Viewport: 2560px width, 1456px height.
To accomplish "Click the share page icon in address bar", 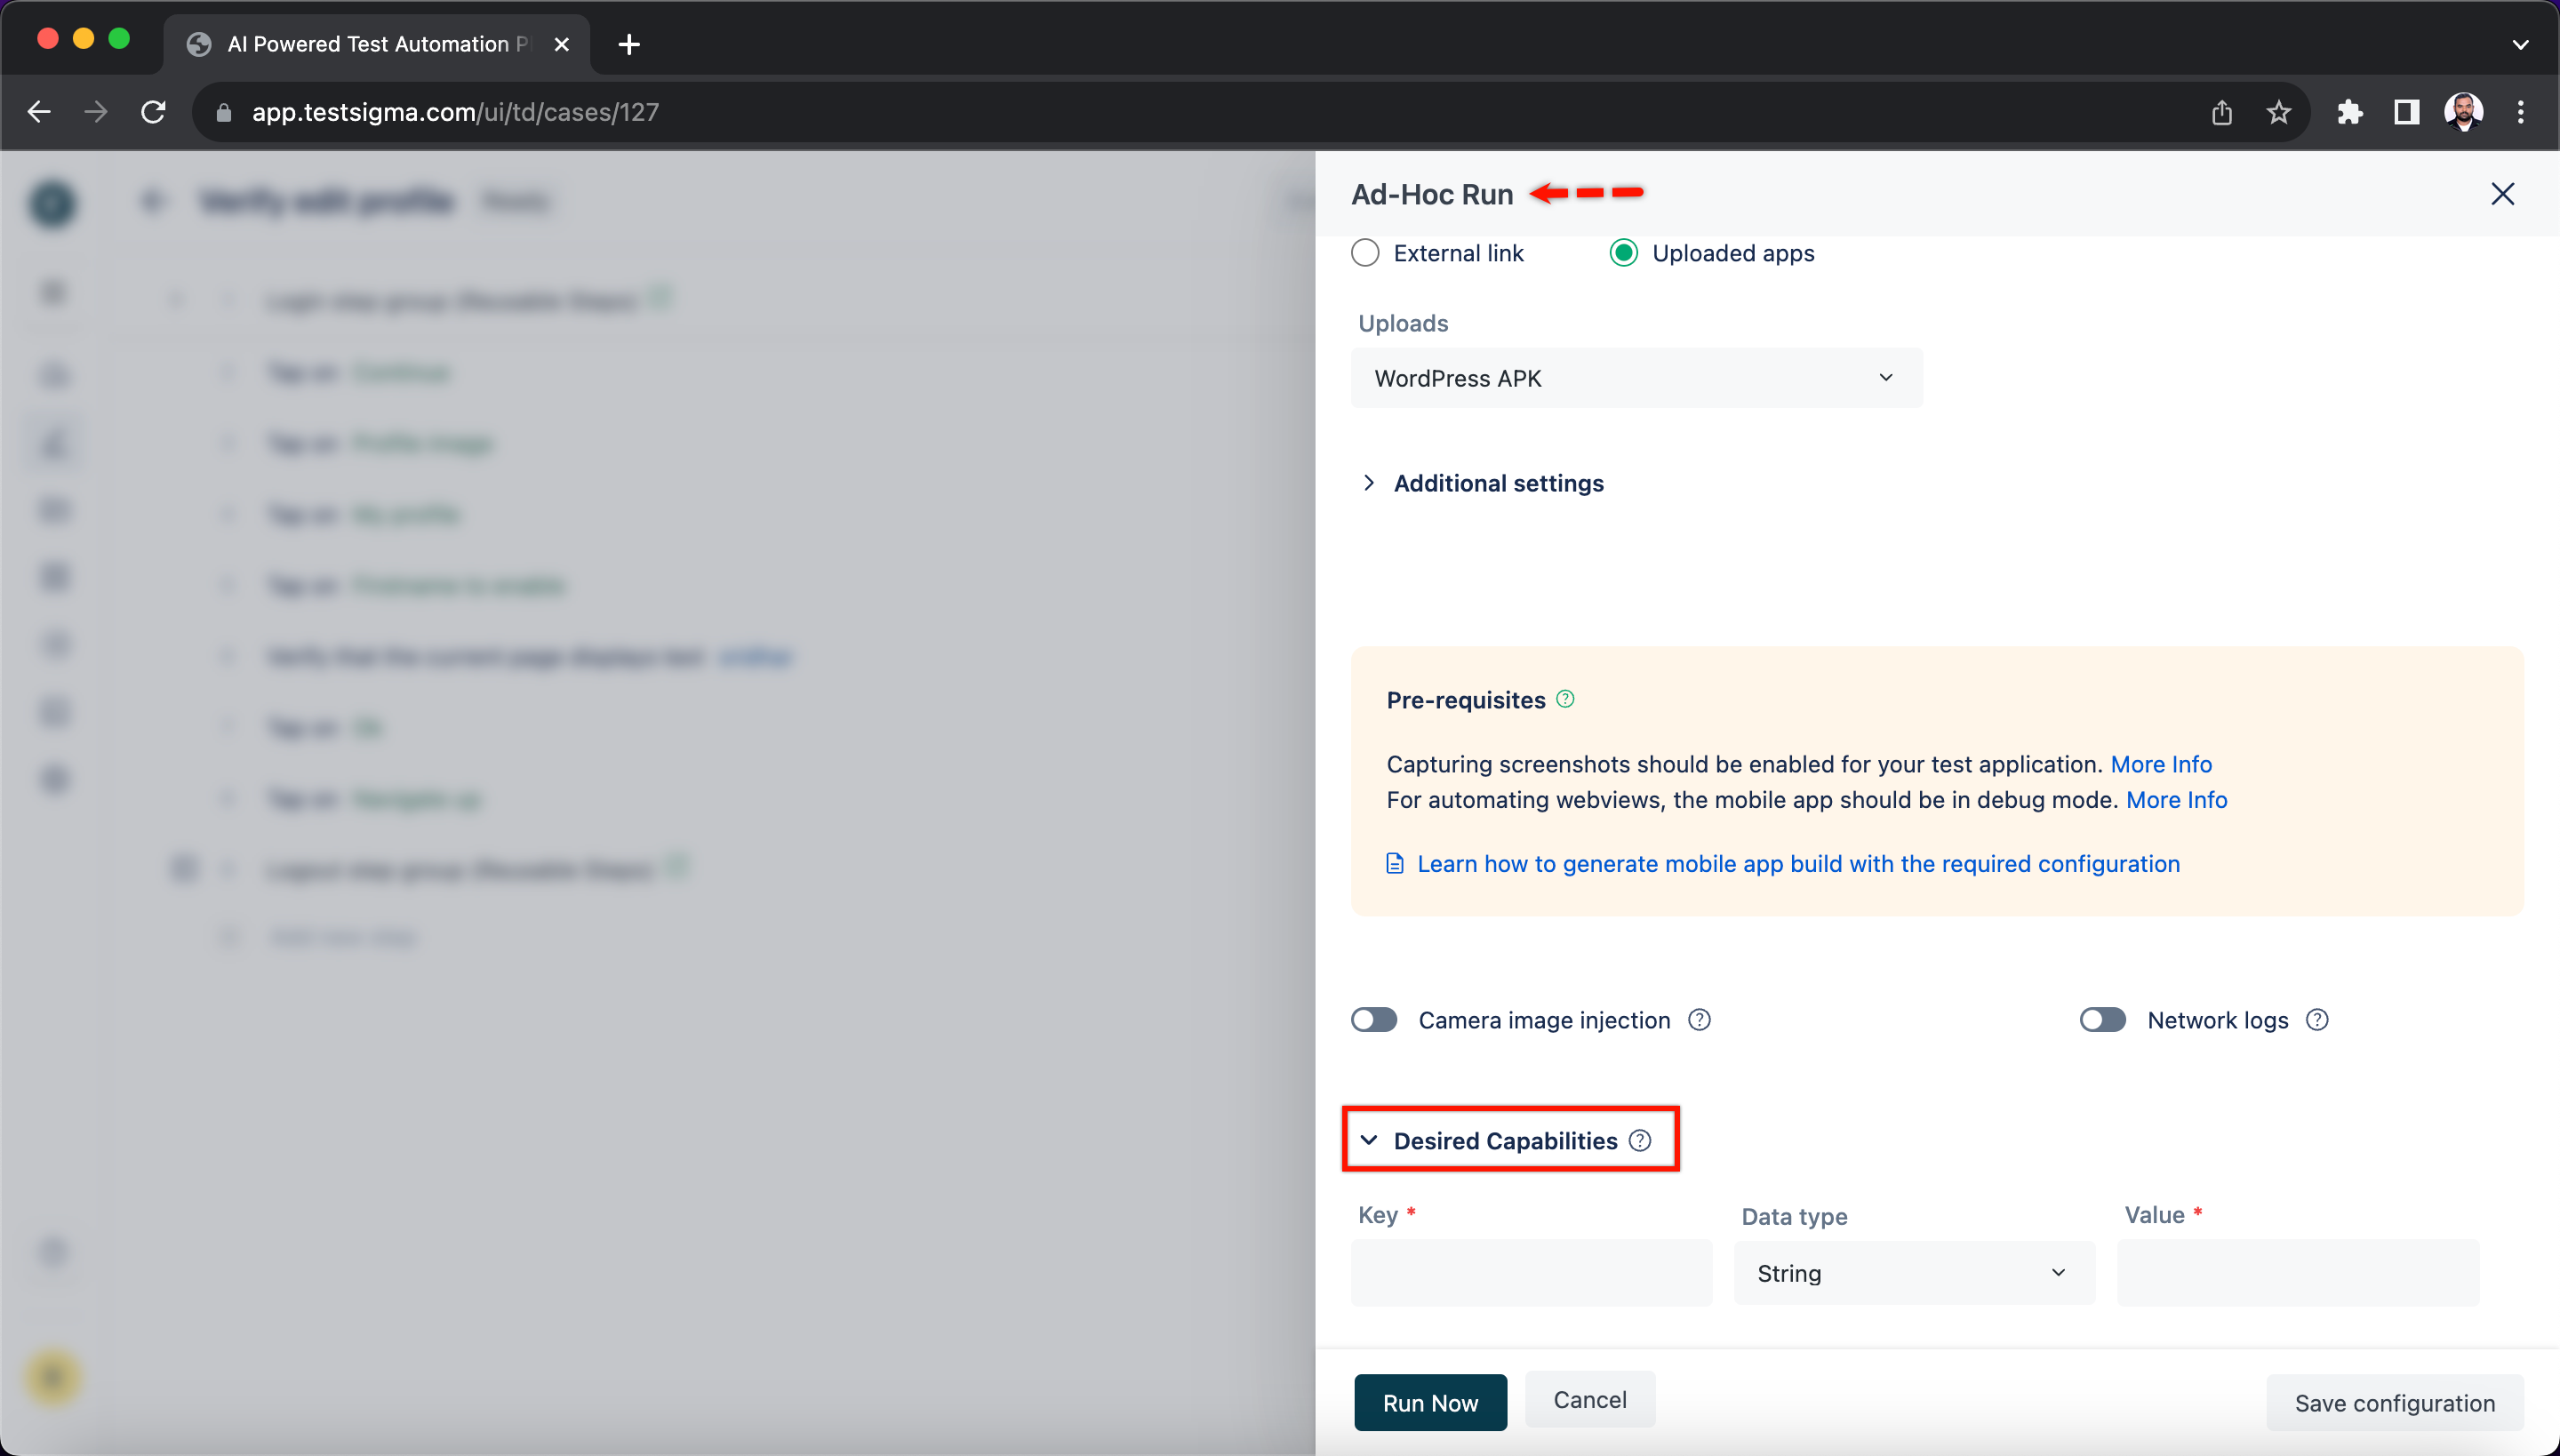I will click(x=2221, y=112).
